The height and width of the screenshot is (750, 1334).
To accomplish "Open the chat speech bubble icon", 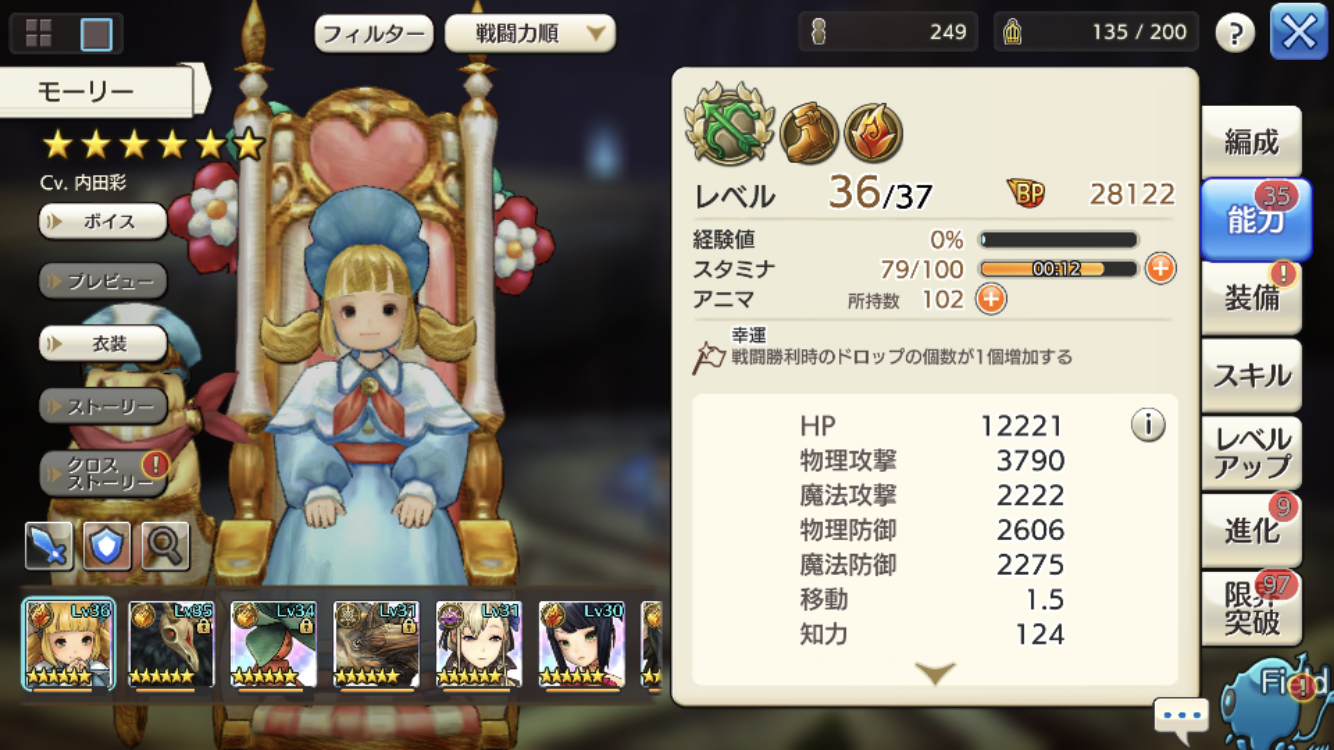I will [x=1181, y=716].
